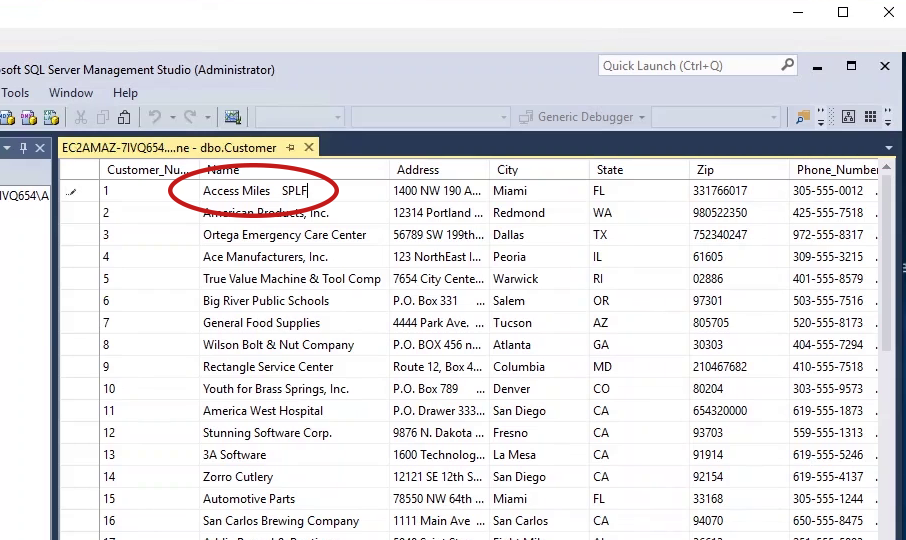This screenshot has height=540, width=906.
Task: Click the DMX query toolbar icon
Action: point(29,117)
